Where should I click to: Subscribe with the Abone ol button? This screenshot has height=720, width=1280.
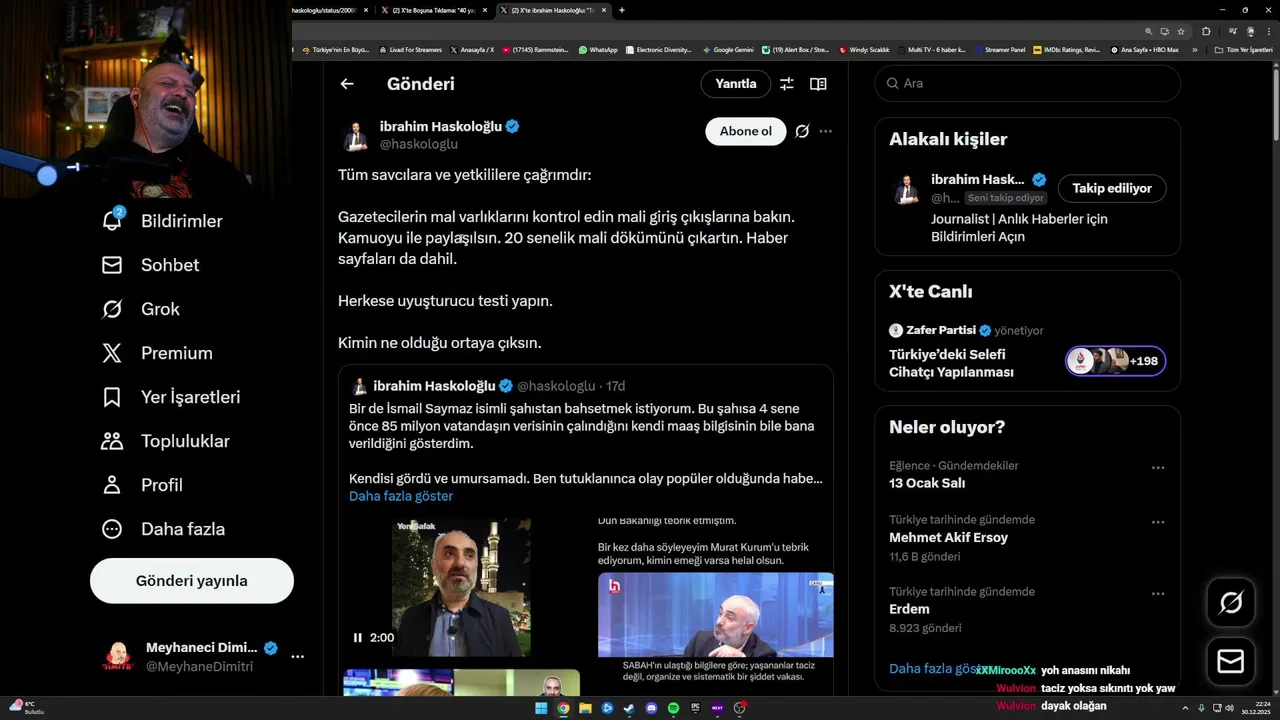pyautogui.click(x=746, y=131)
